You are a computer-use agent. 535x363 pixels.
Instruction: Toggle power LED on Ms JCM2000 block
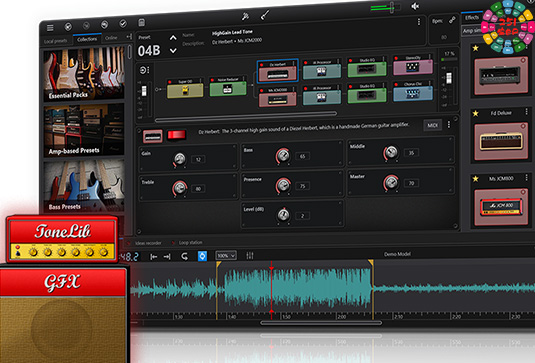pos(262,91)
